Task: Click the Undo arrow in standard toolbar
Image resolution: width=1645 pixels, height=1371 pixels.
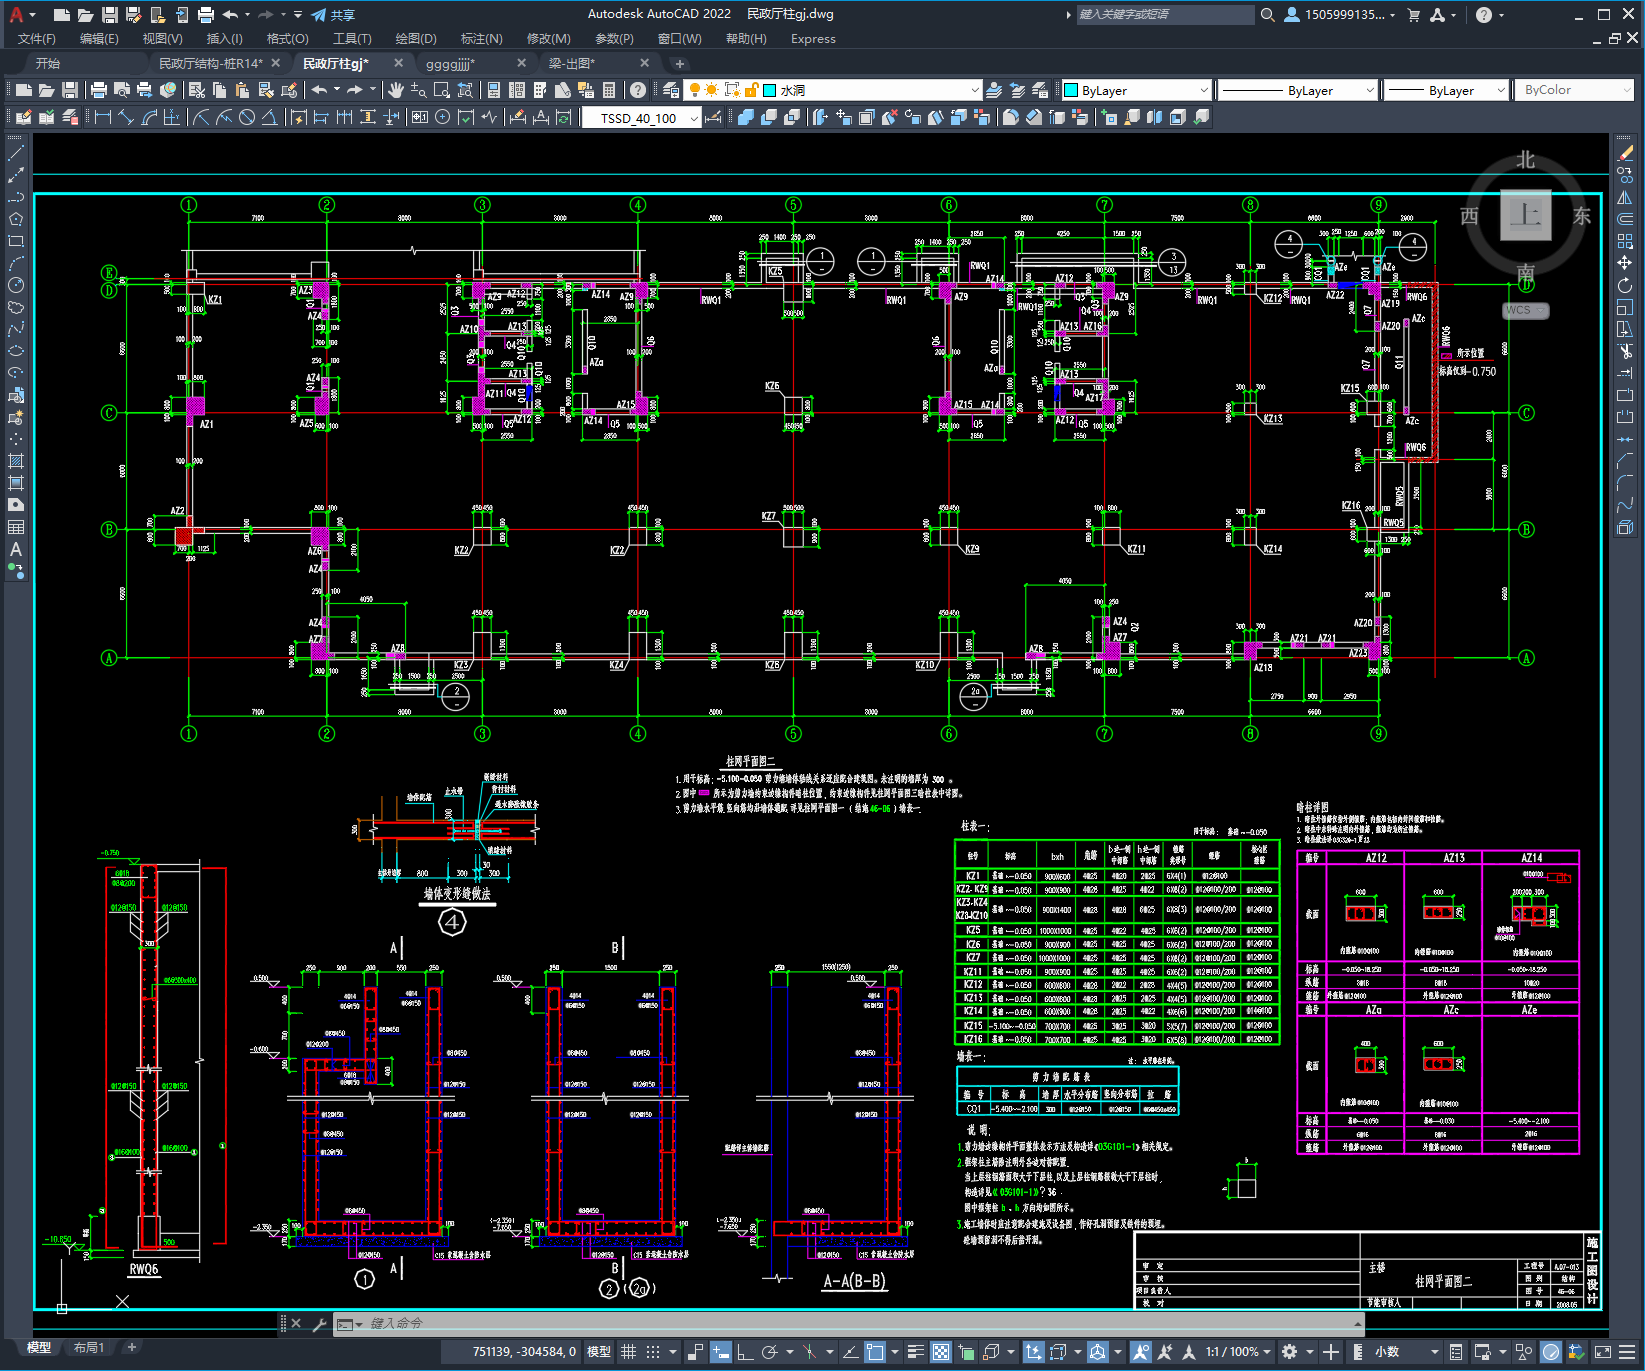Action: 319,90
